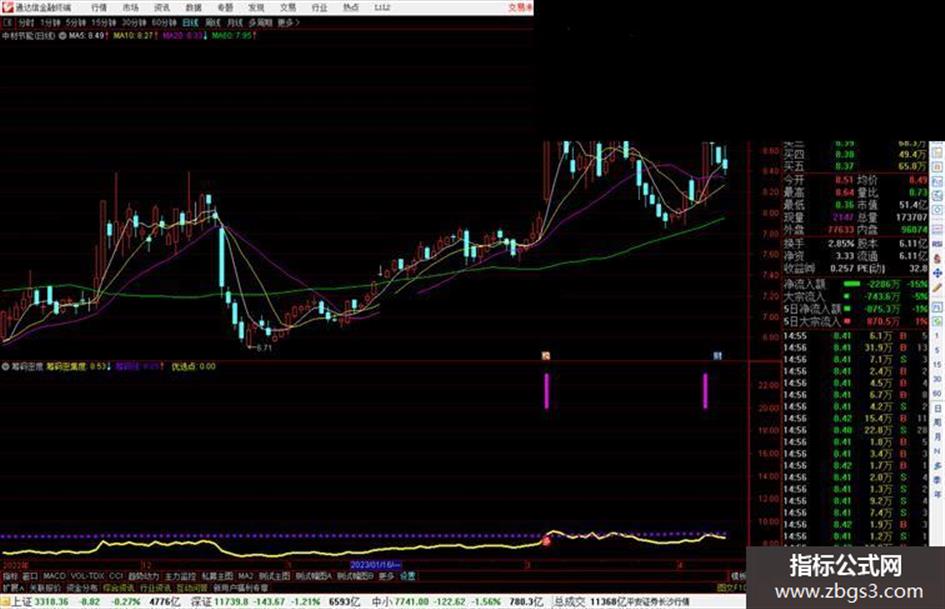
Task: Open the 资讯 menu
Action: [x=162, y=8]
